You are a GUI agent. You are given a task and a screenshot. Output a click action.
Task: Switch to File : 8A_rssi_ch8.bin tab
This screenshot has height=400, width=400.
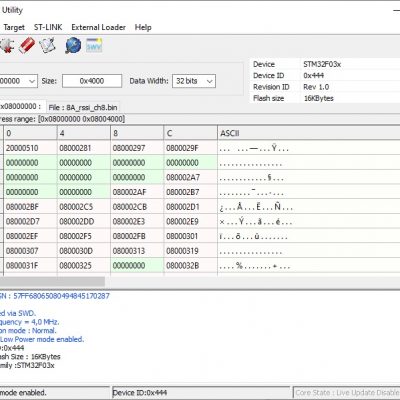click(x=83, y=107)
